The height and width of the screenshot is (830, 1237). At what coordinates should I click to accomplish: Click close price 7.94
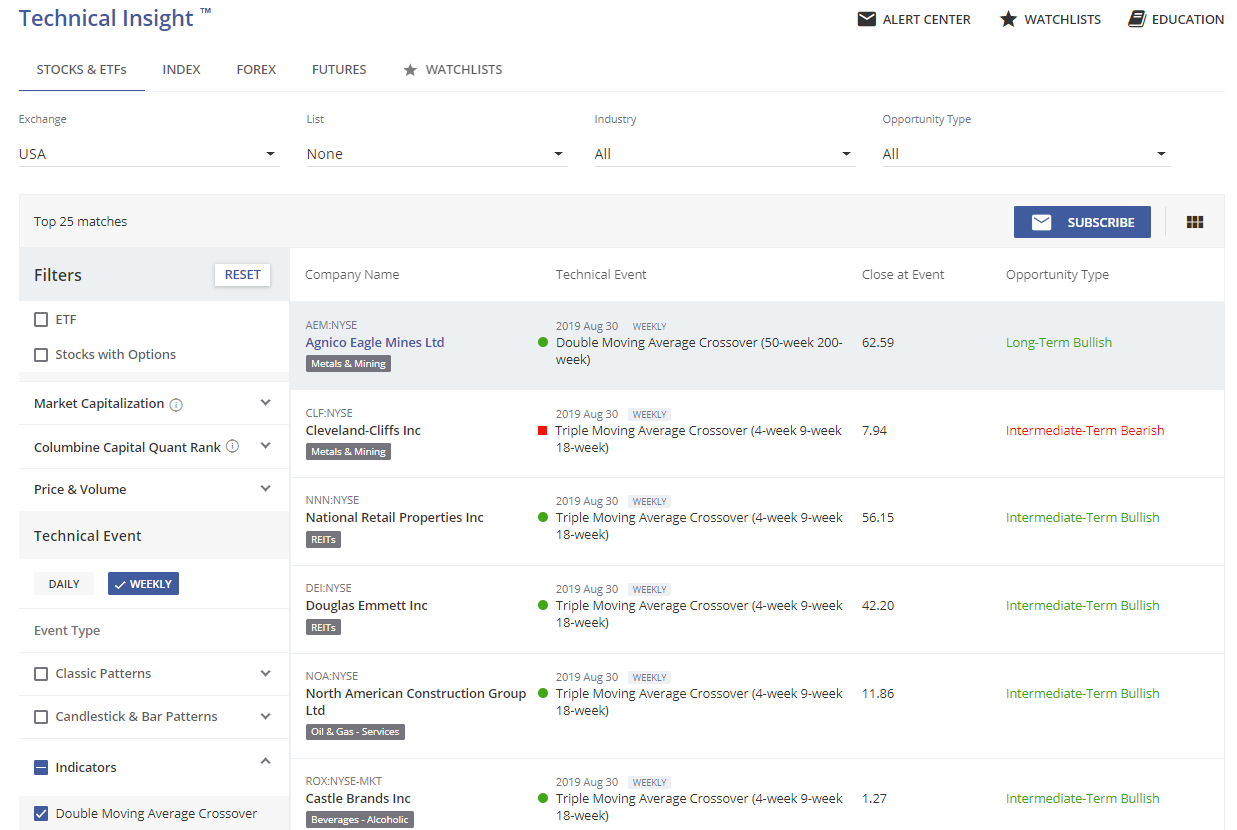(874, 430)
